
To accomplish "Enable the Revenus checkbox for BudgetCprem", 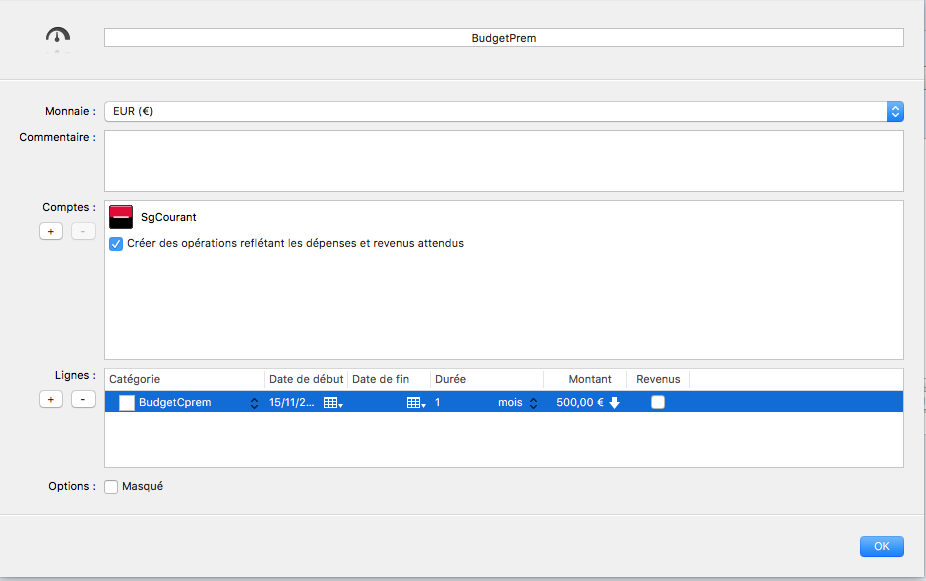I will [657, 403].
